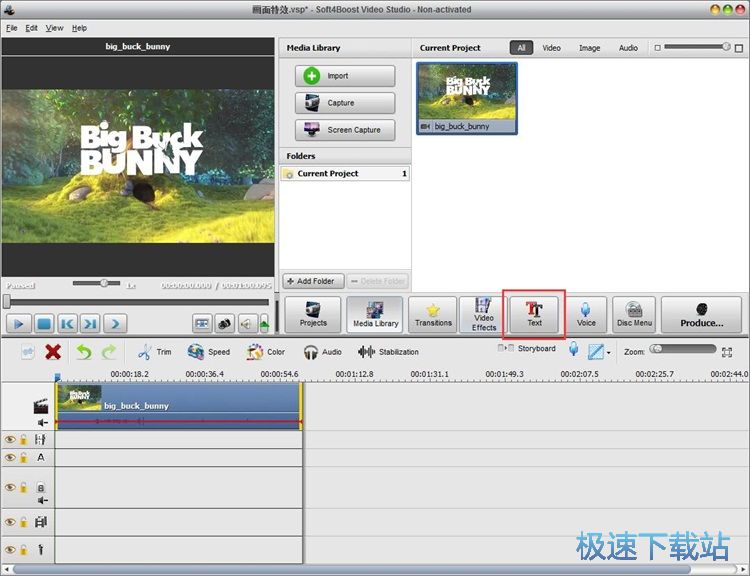Select the big_buck_bunny clip on timeline
Image resolution: width=750 pixels, height=576 pixels.
coord(179,406)
